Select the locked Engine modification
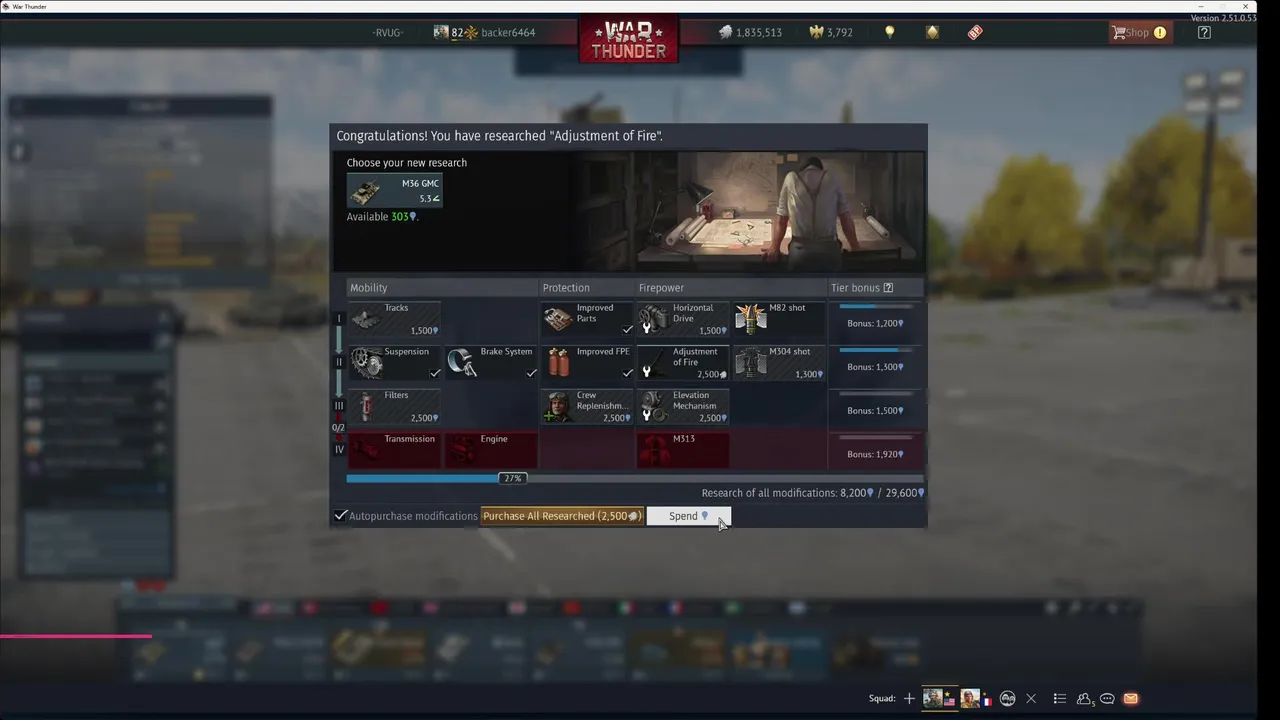 (x=491, y=450)
